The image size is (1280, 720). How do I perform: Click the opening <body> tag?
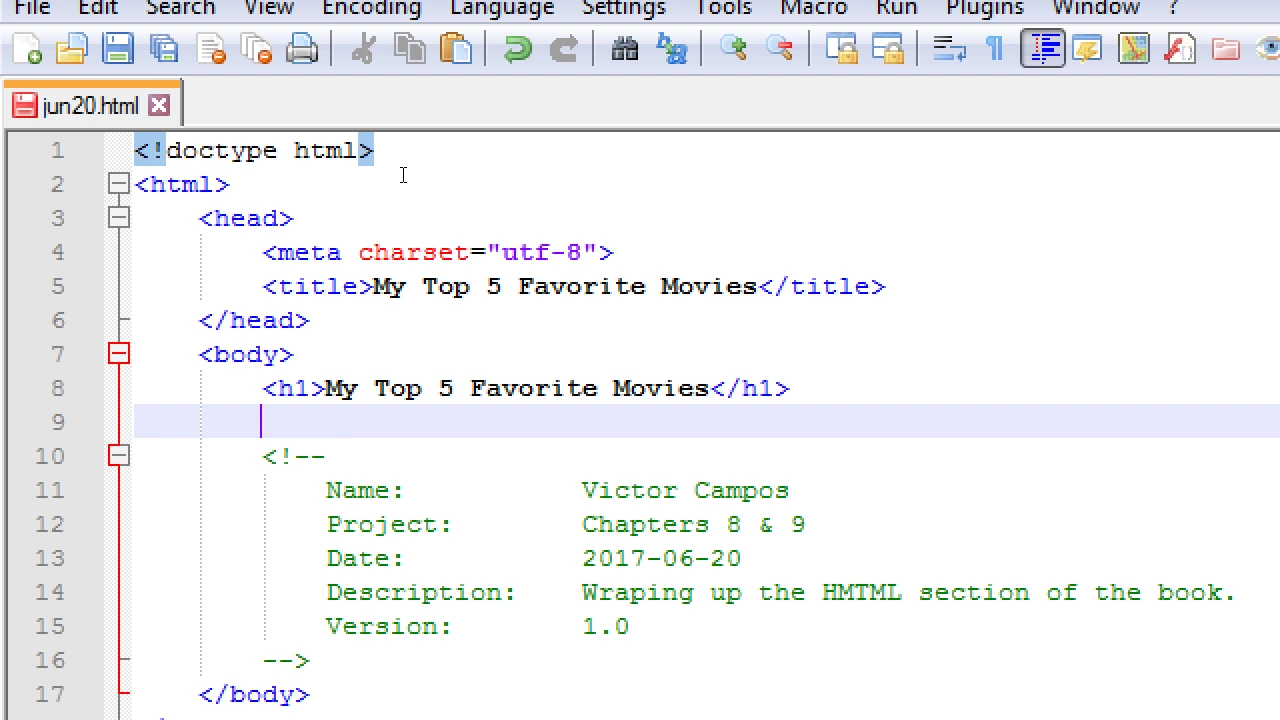pyautogui.click(x=246, y=354)
